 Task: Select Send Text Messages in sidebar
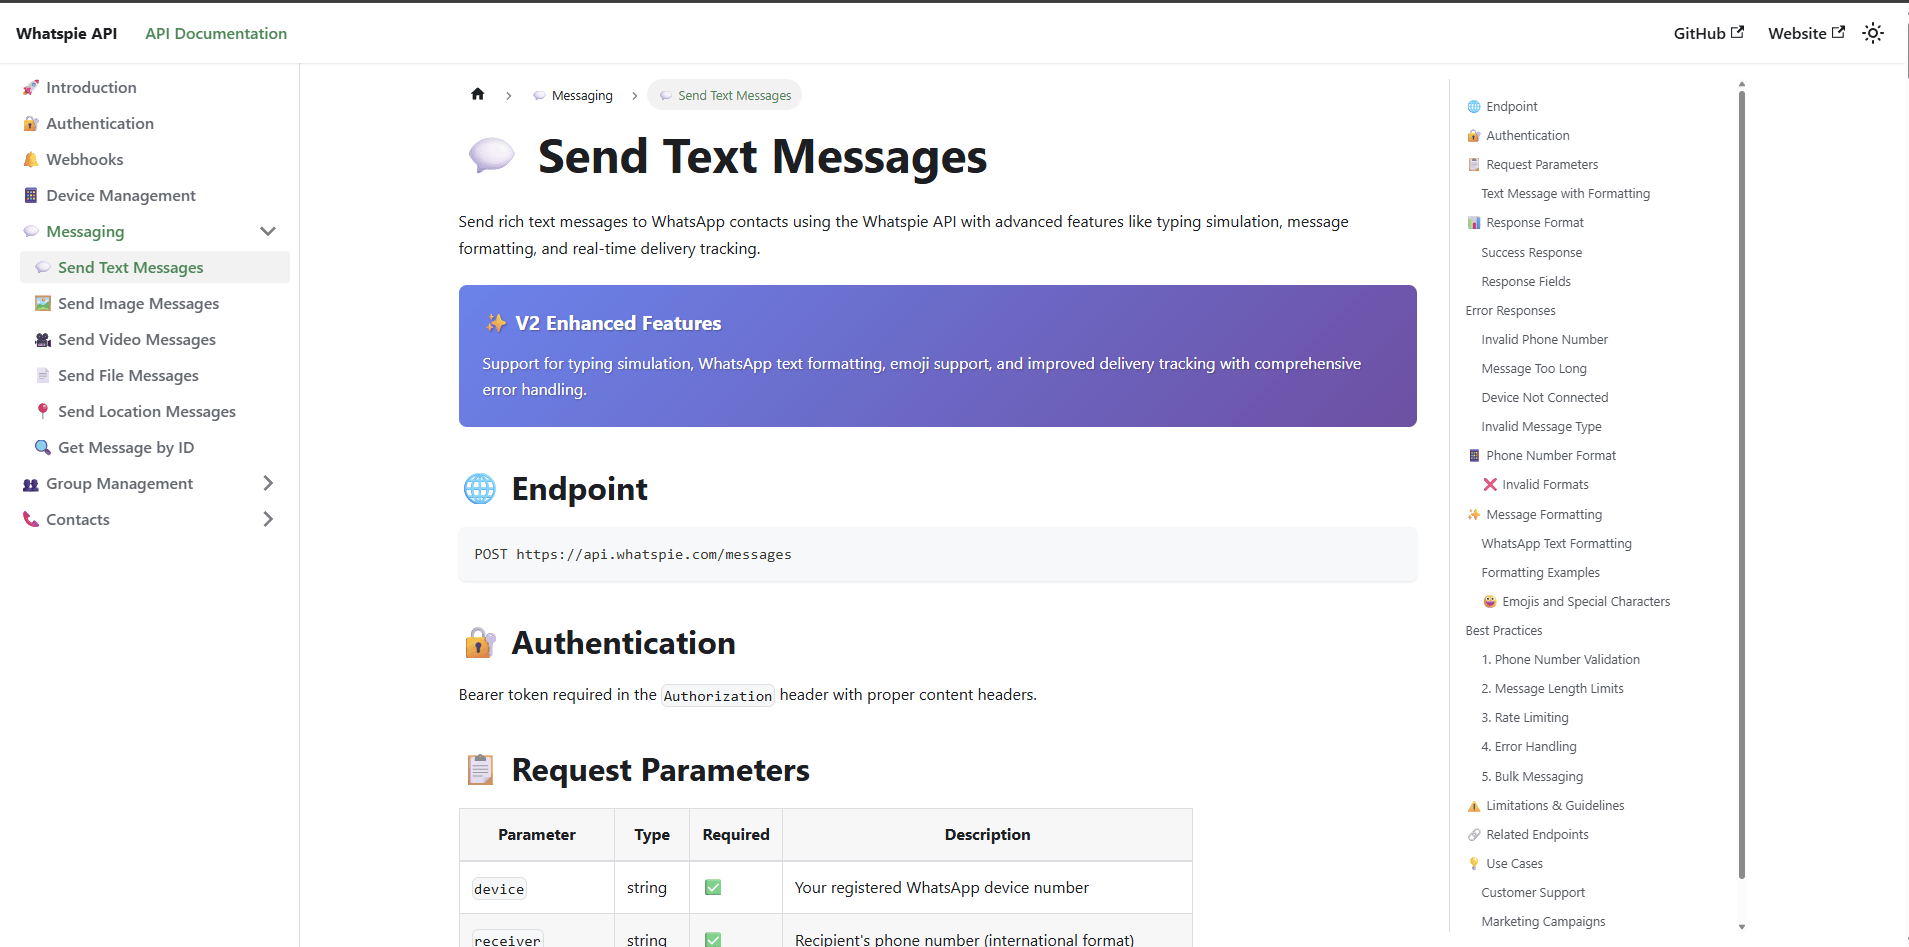155,267
